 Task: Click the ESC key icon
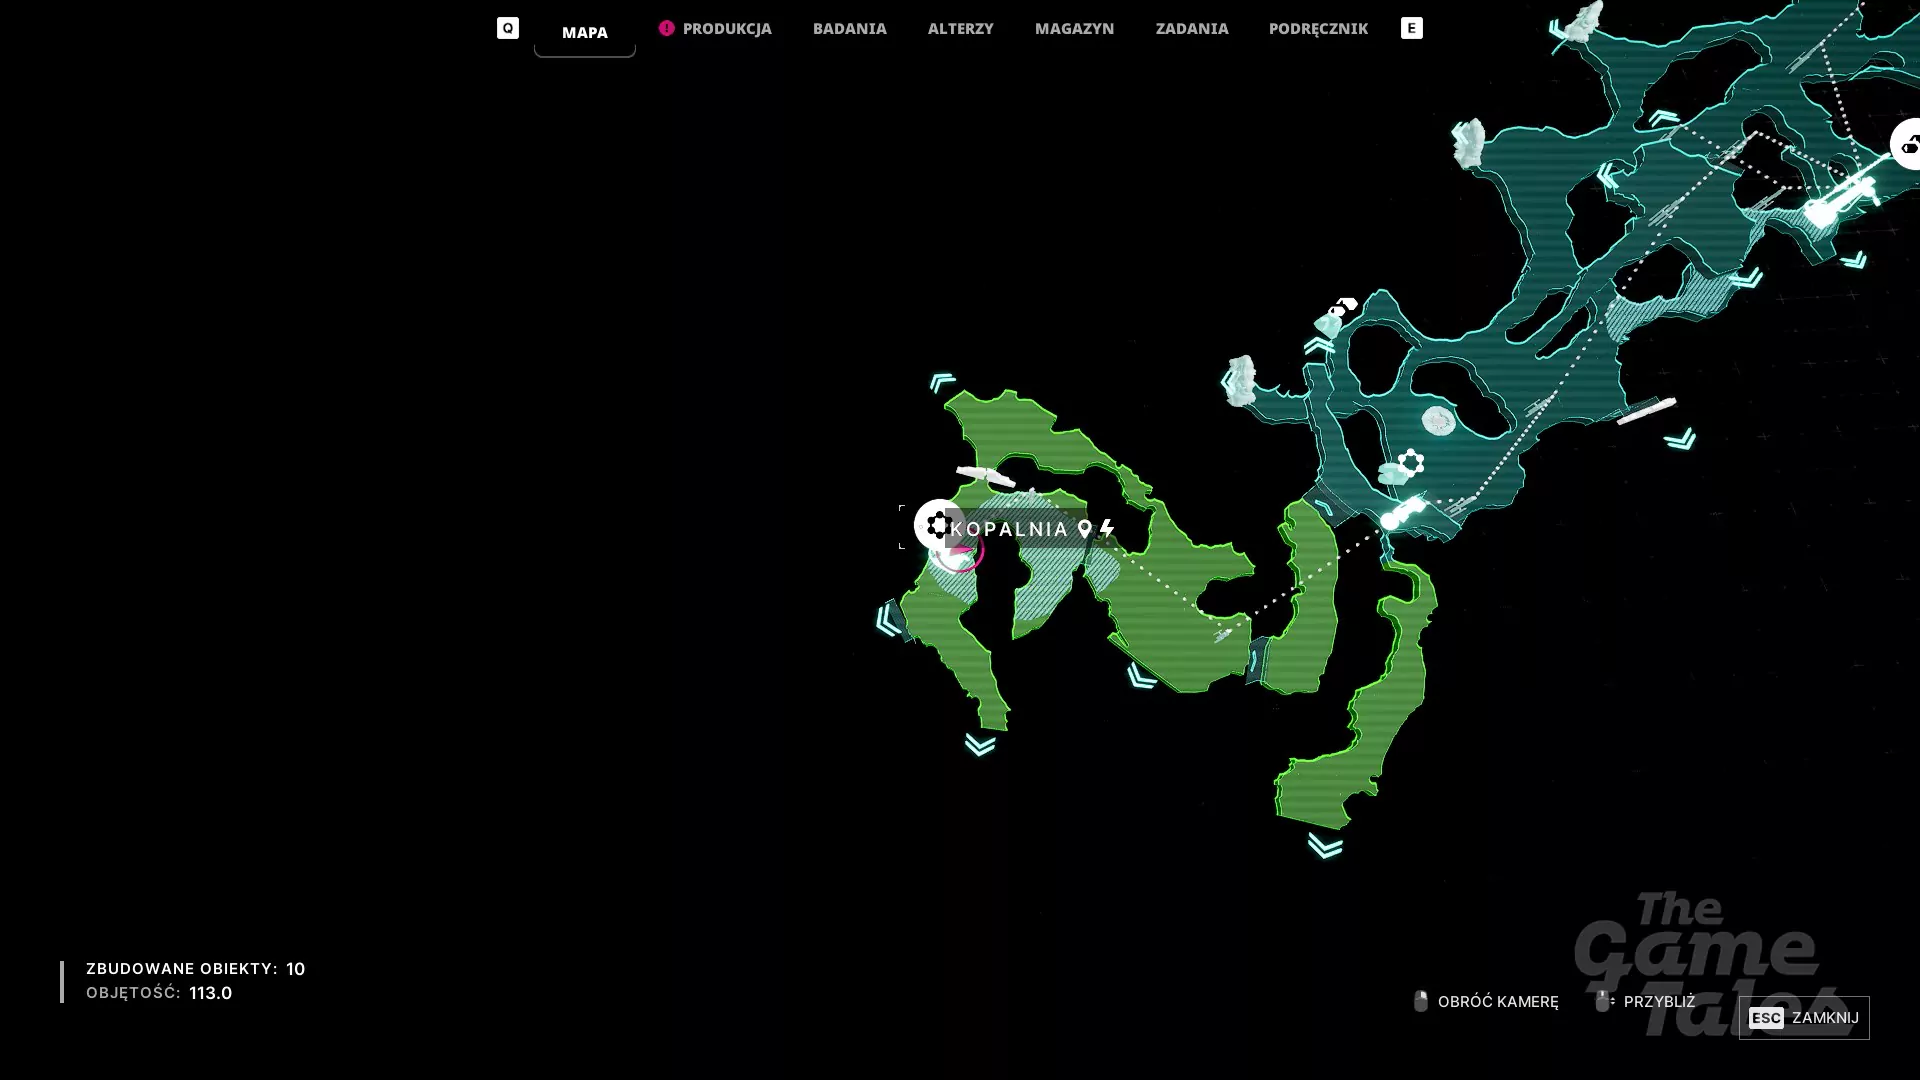[x=1766, y=1017]
